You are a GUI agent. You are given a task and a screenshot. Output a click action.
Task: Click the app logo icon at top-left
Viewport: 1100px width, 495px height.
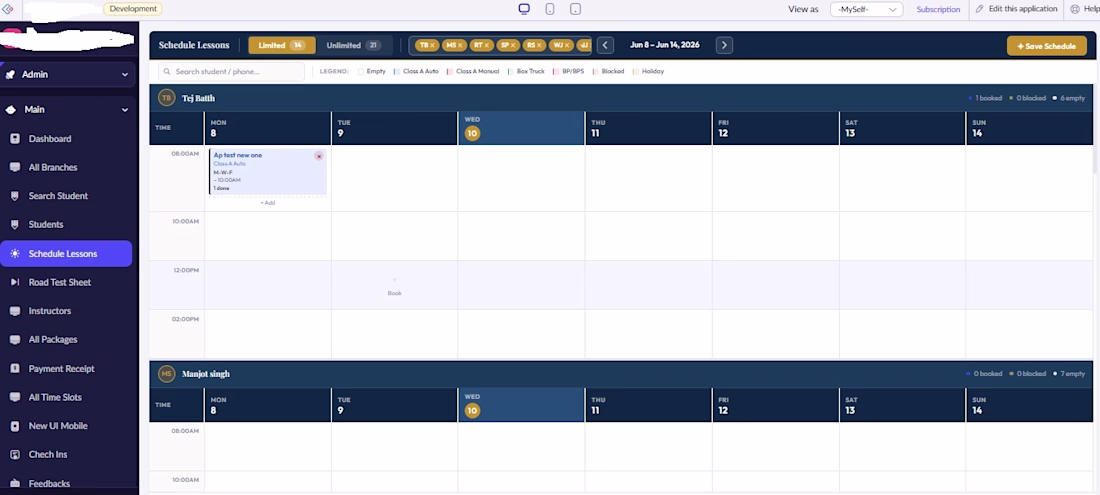coord(8,9)
